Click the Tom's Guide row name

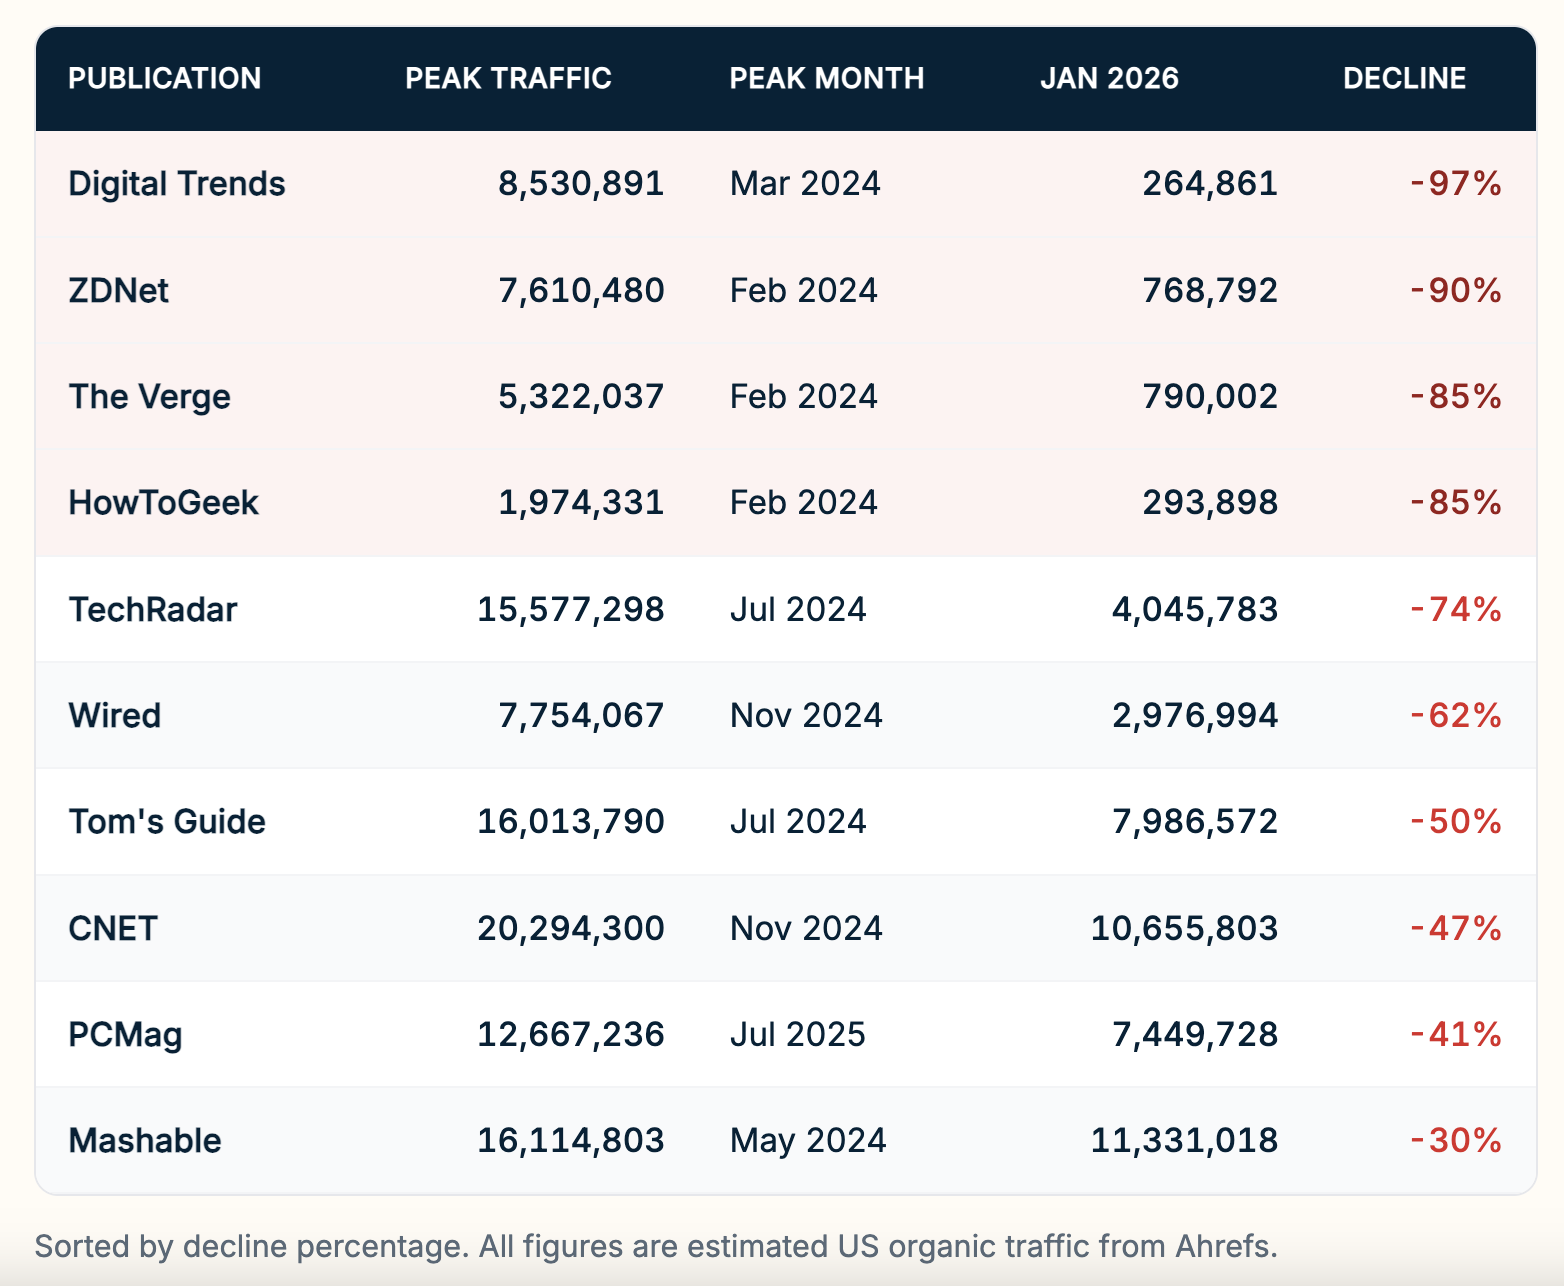pos(167,822)
